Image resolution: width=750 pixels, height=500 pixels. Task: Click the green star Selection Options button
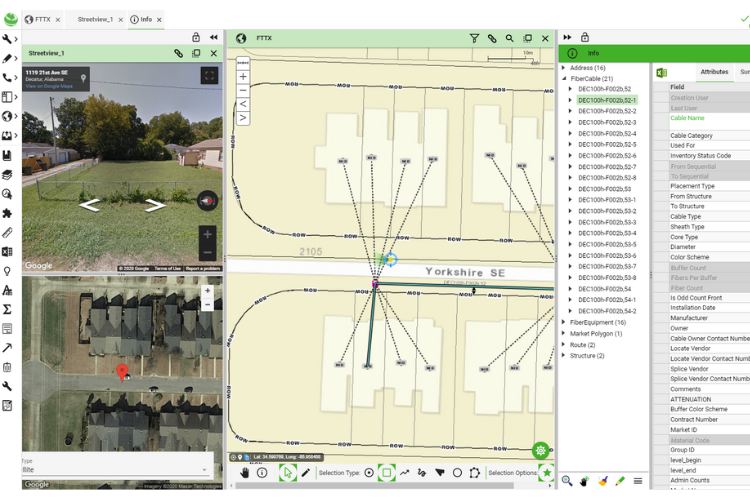click(x=546, y=473)
